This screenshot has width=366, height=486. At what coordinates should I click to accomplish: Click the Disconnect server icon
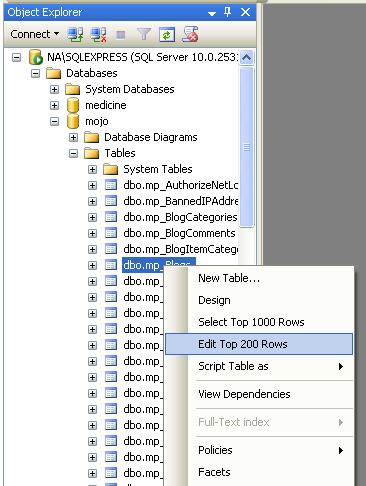(x=99, y=34)
